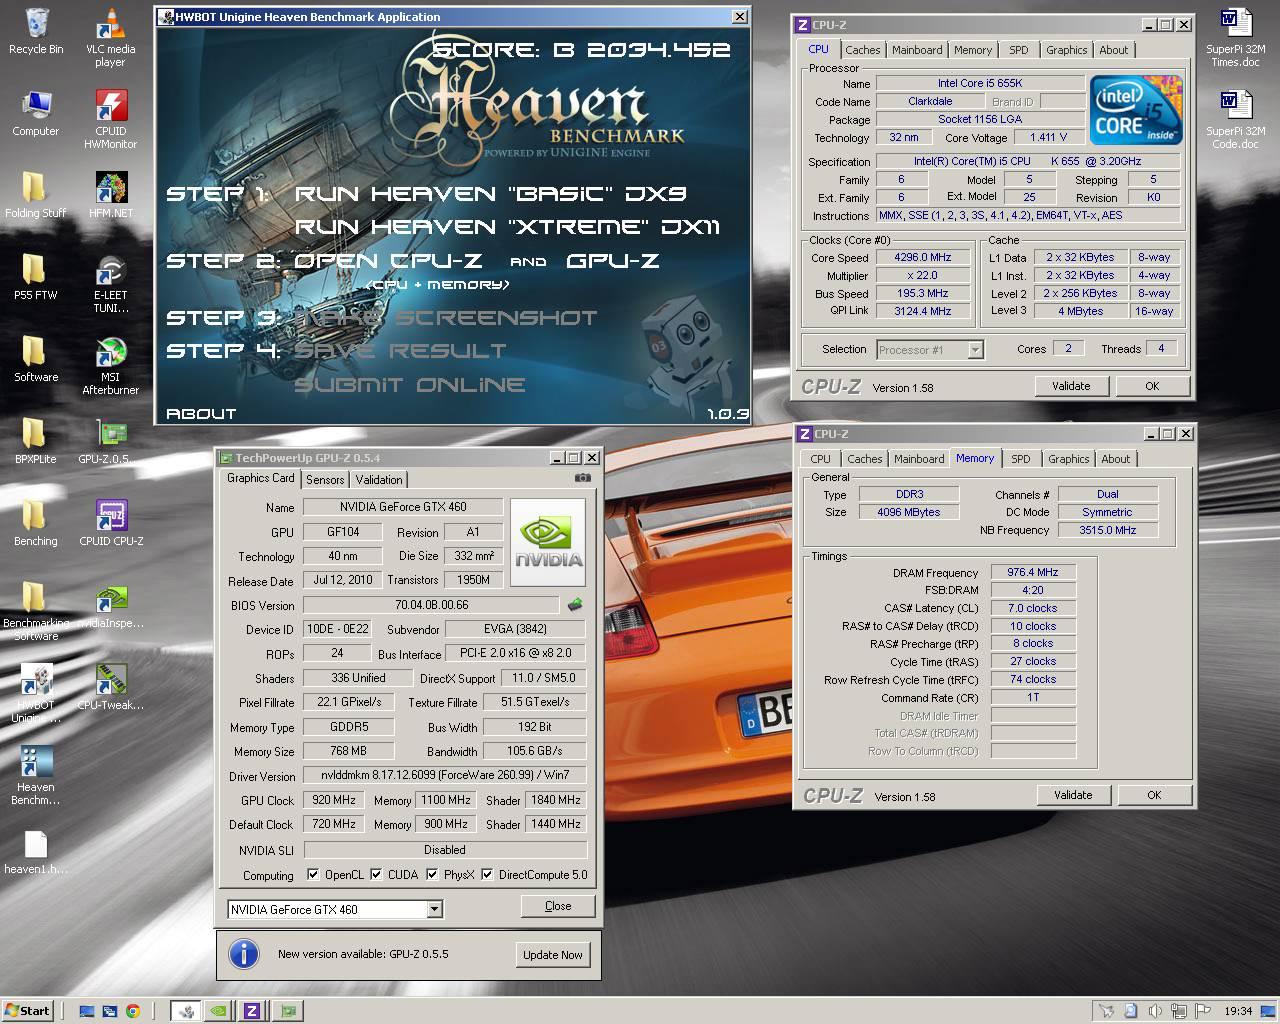The height and width of the screenshot is (1024, 1280).
Task: Switch to the Validation tab in GPU-Z
Action: coord(379,480)
